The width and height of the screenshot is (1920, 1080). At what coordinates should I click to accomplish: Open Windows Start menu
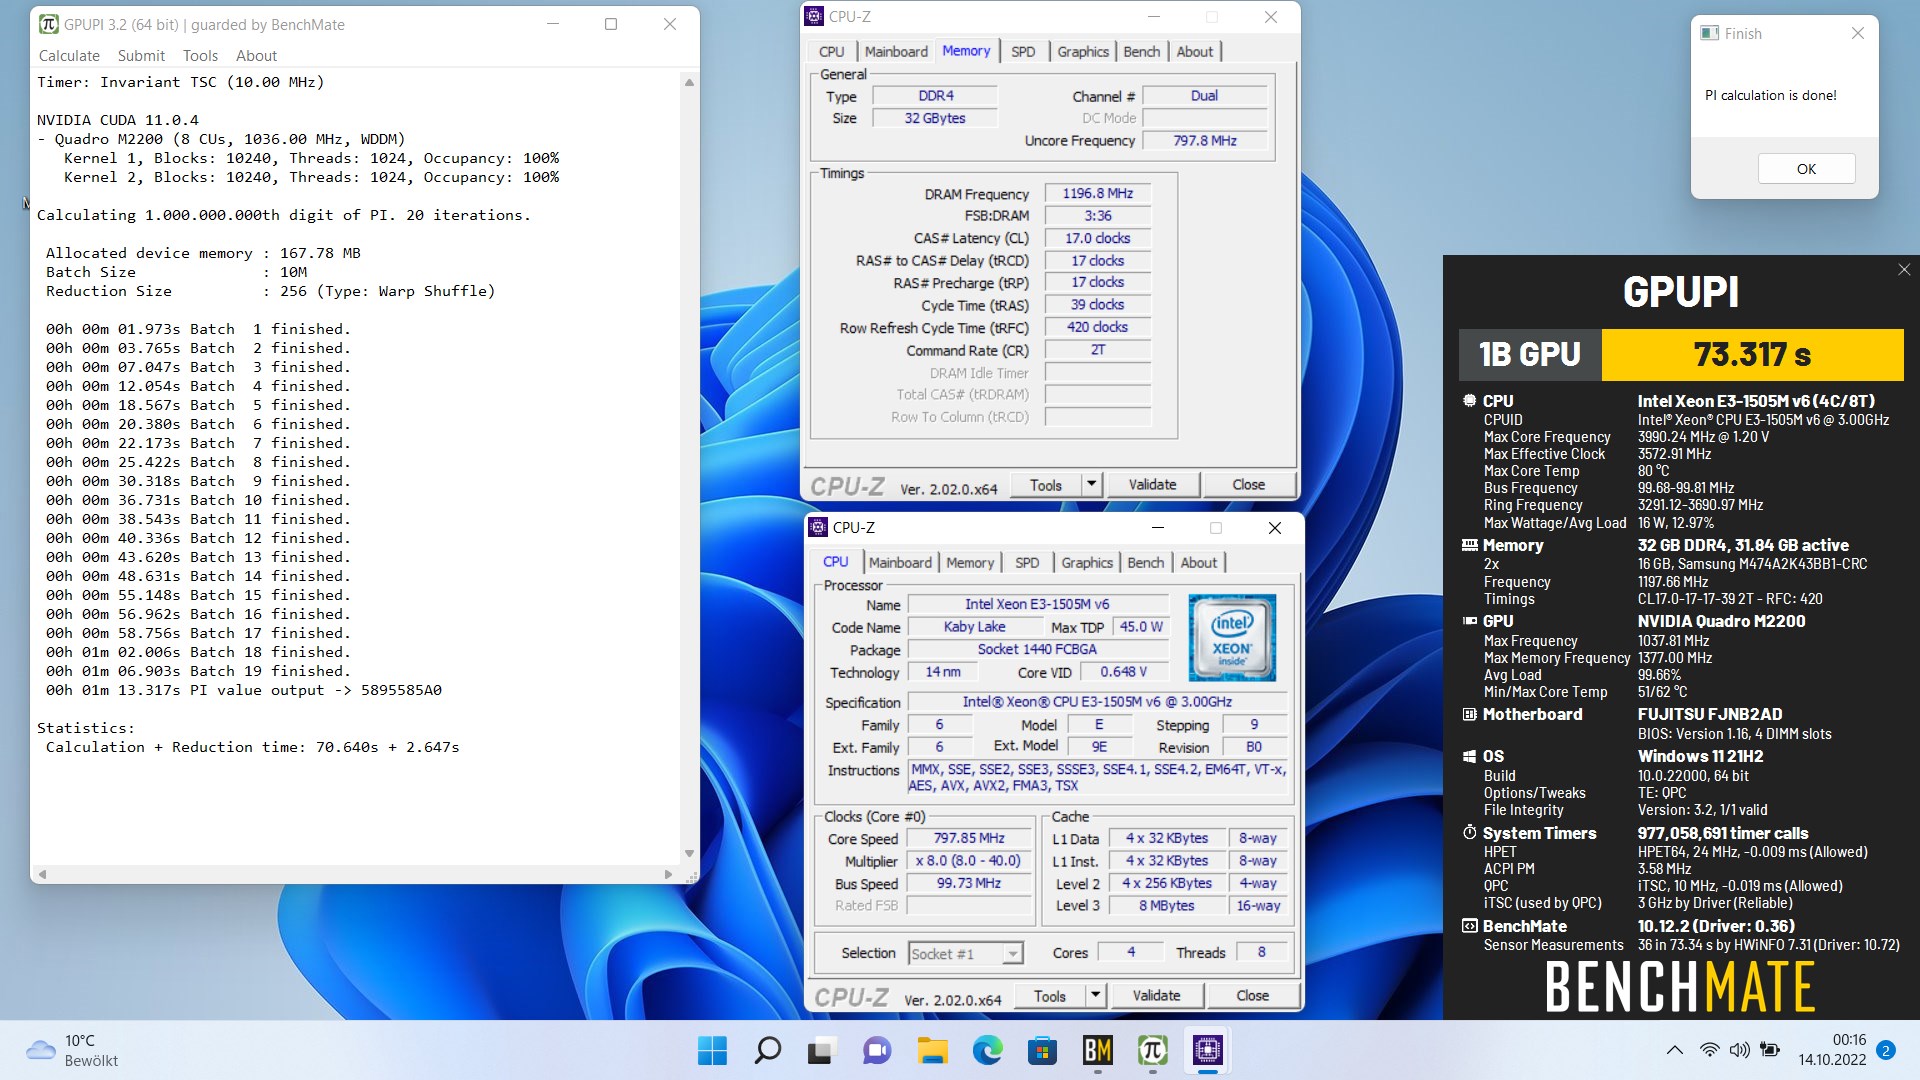coord(712,1050)
